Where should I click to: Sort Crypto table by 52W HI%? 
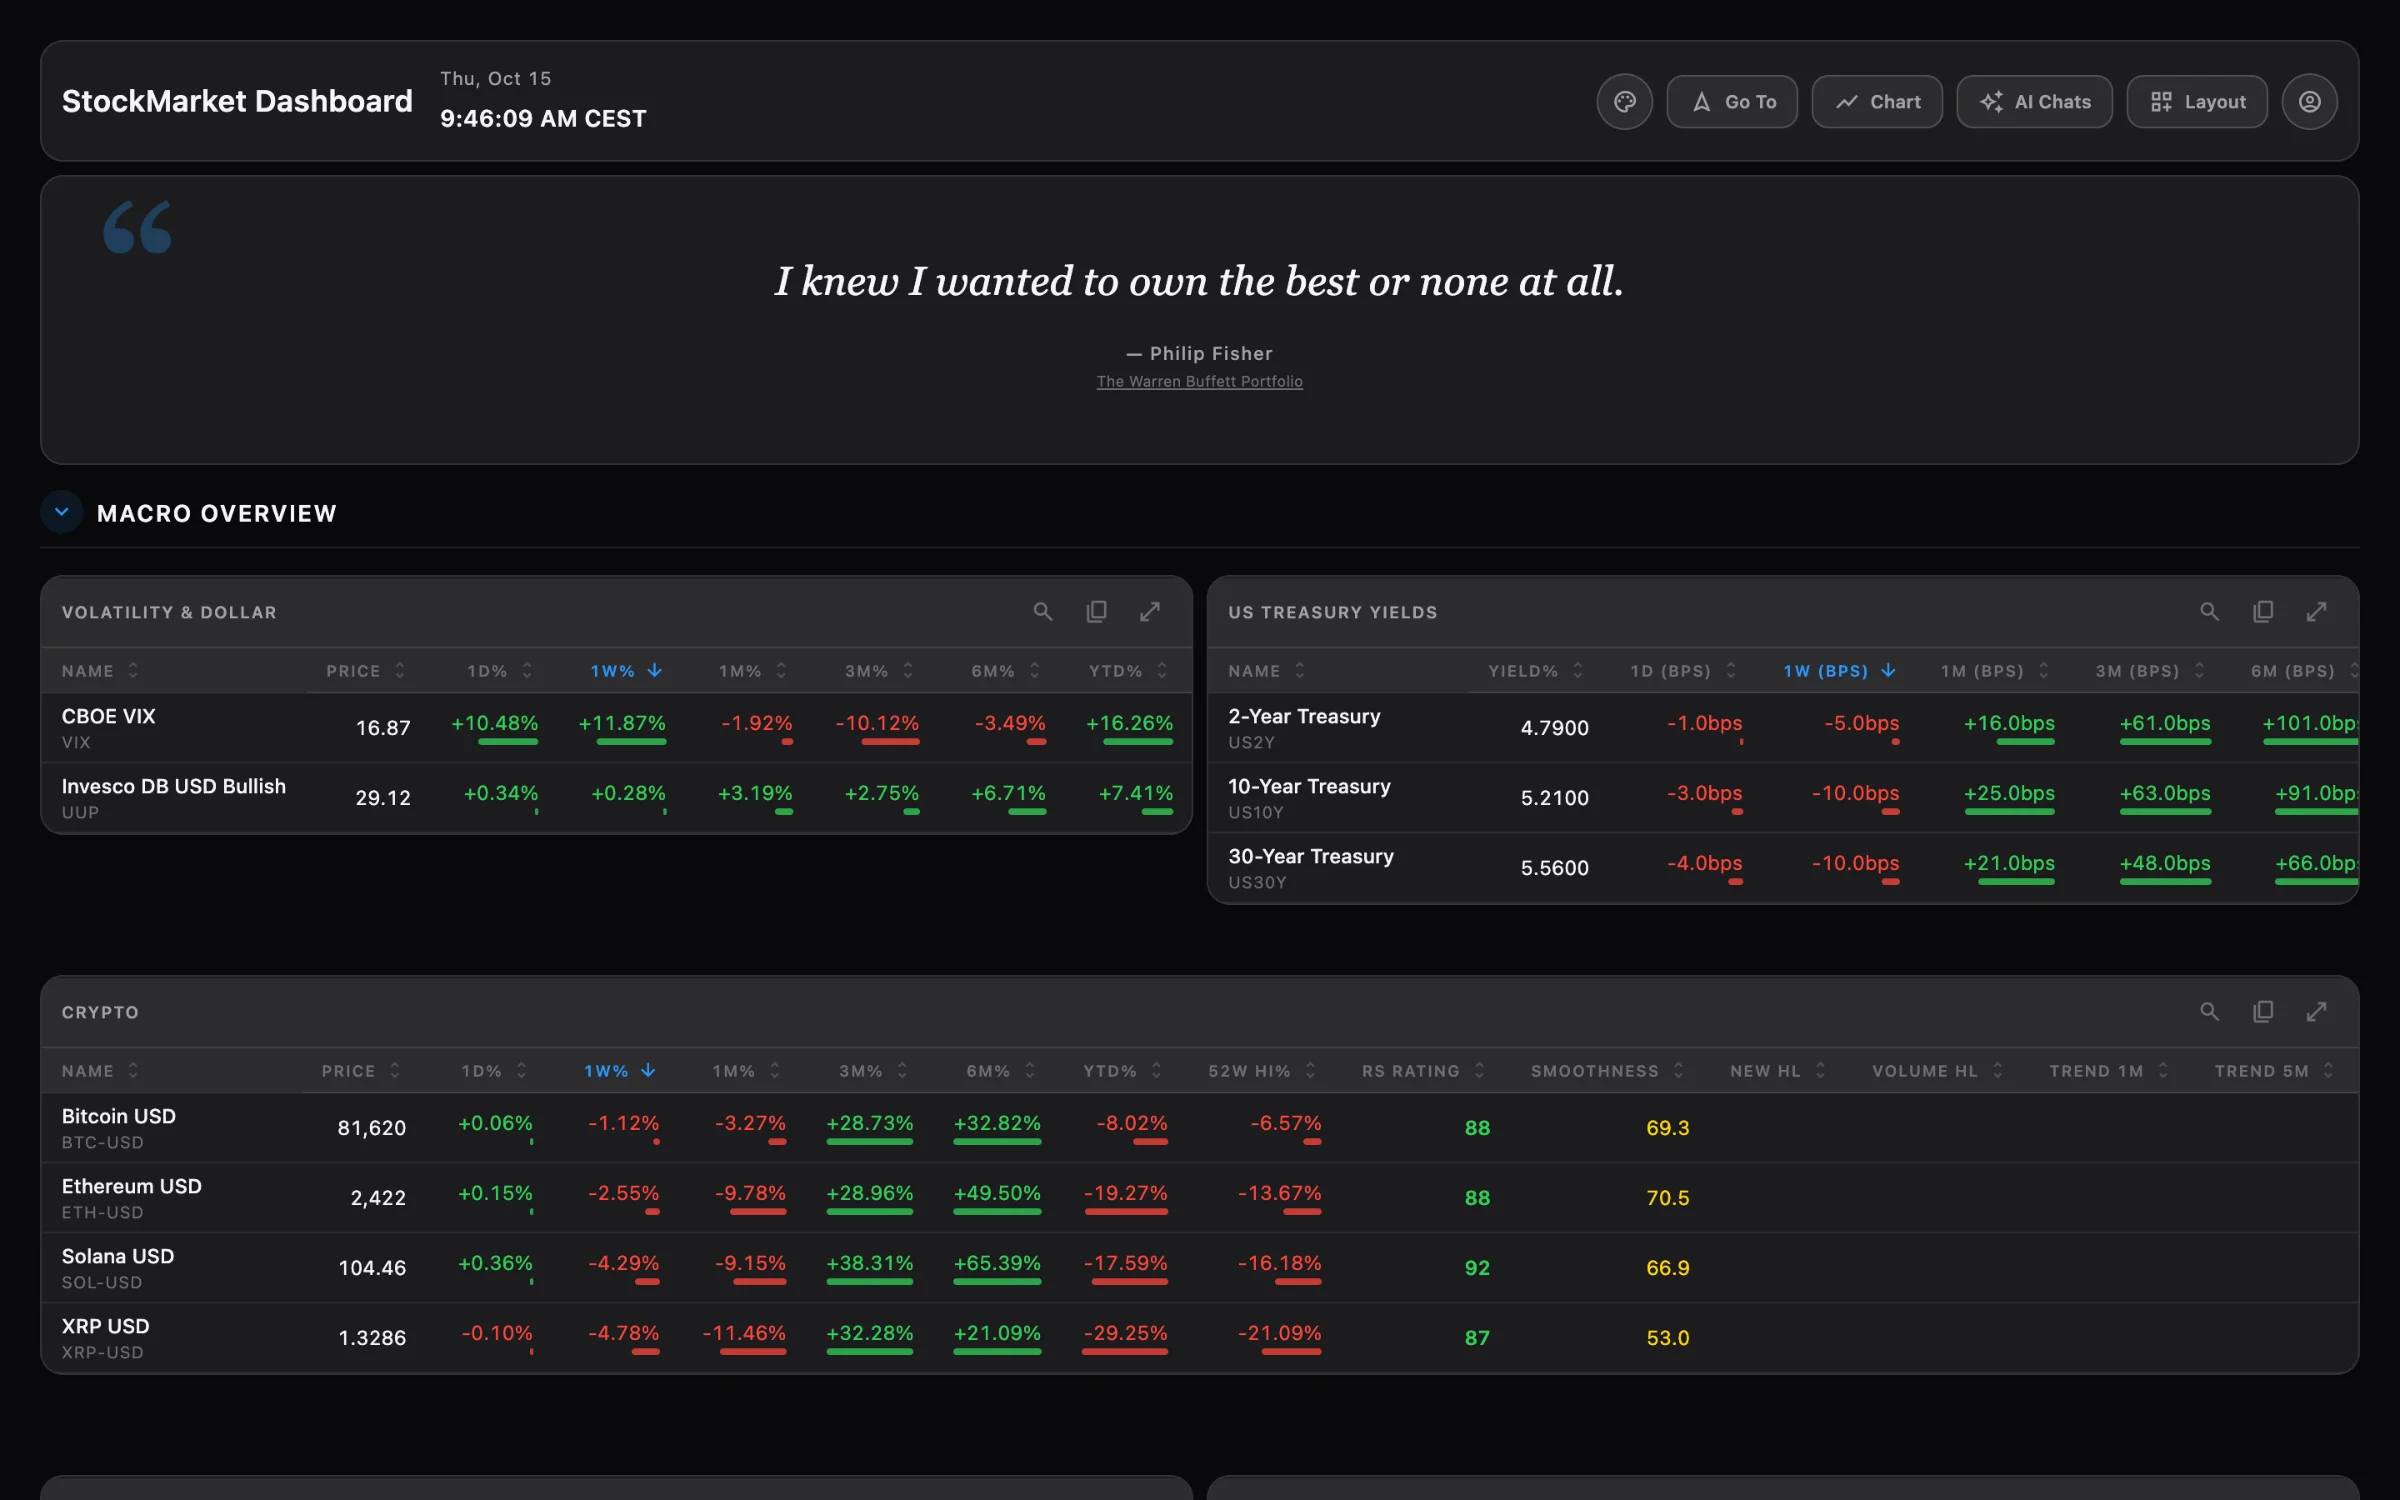(1262, 1071)
